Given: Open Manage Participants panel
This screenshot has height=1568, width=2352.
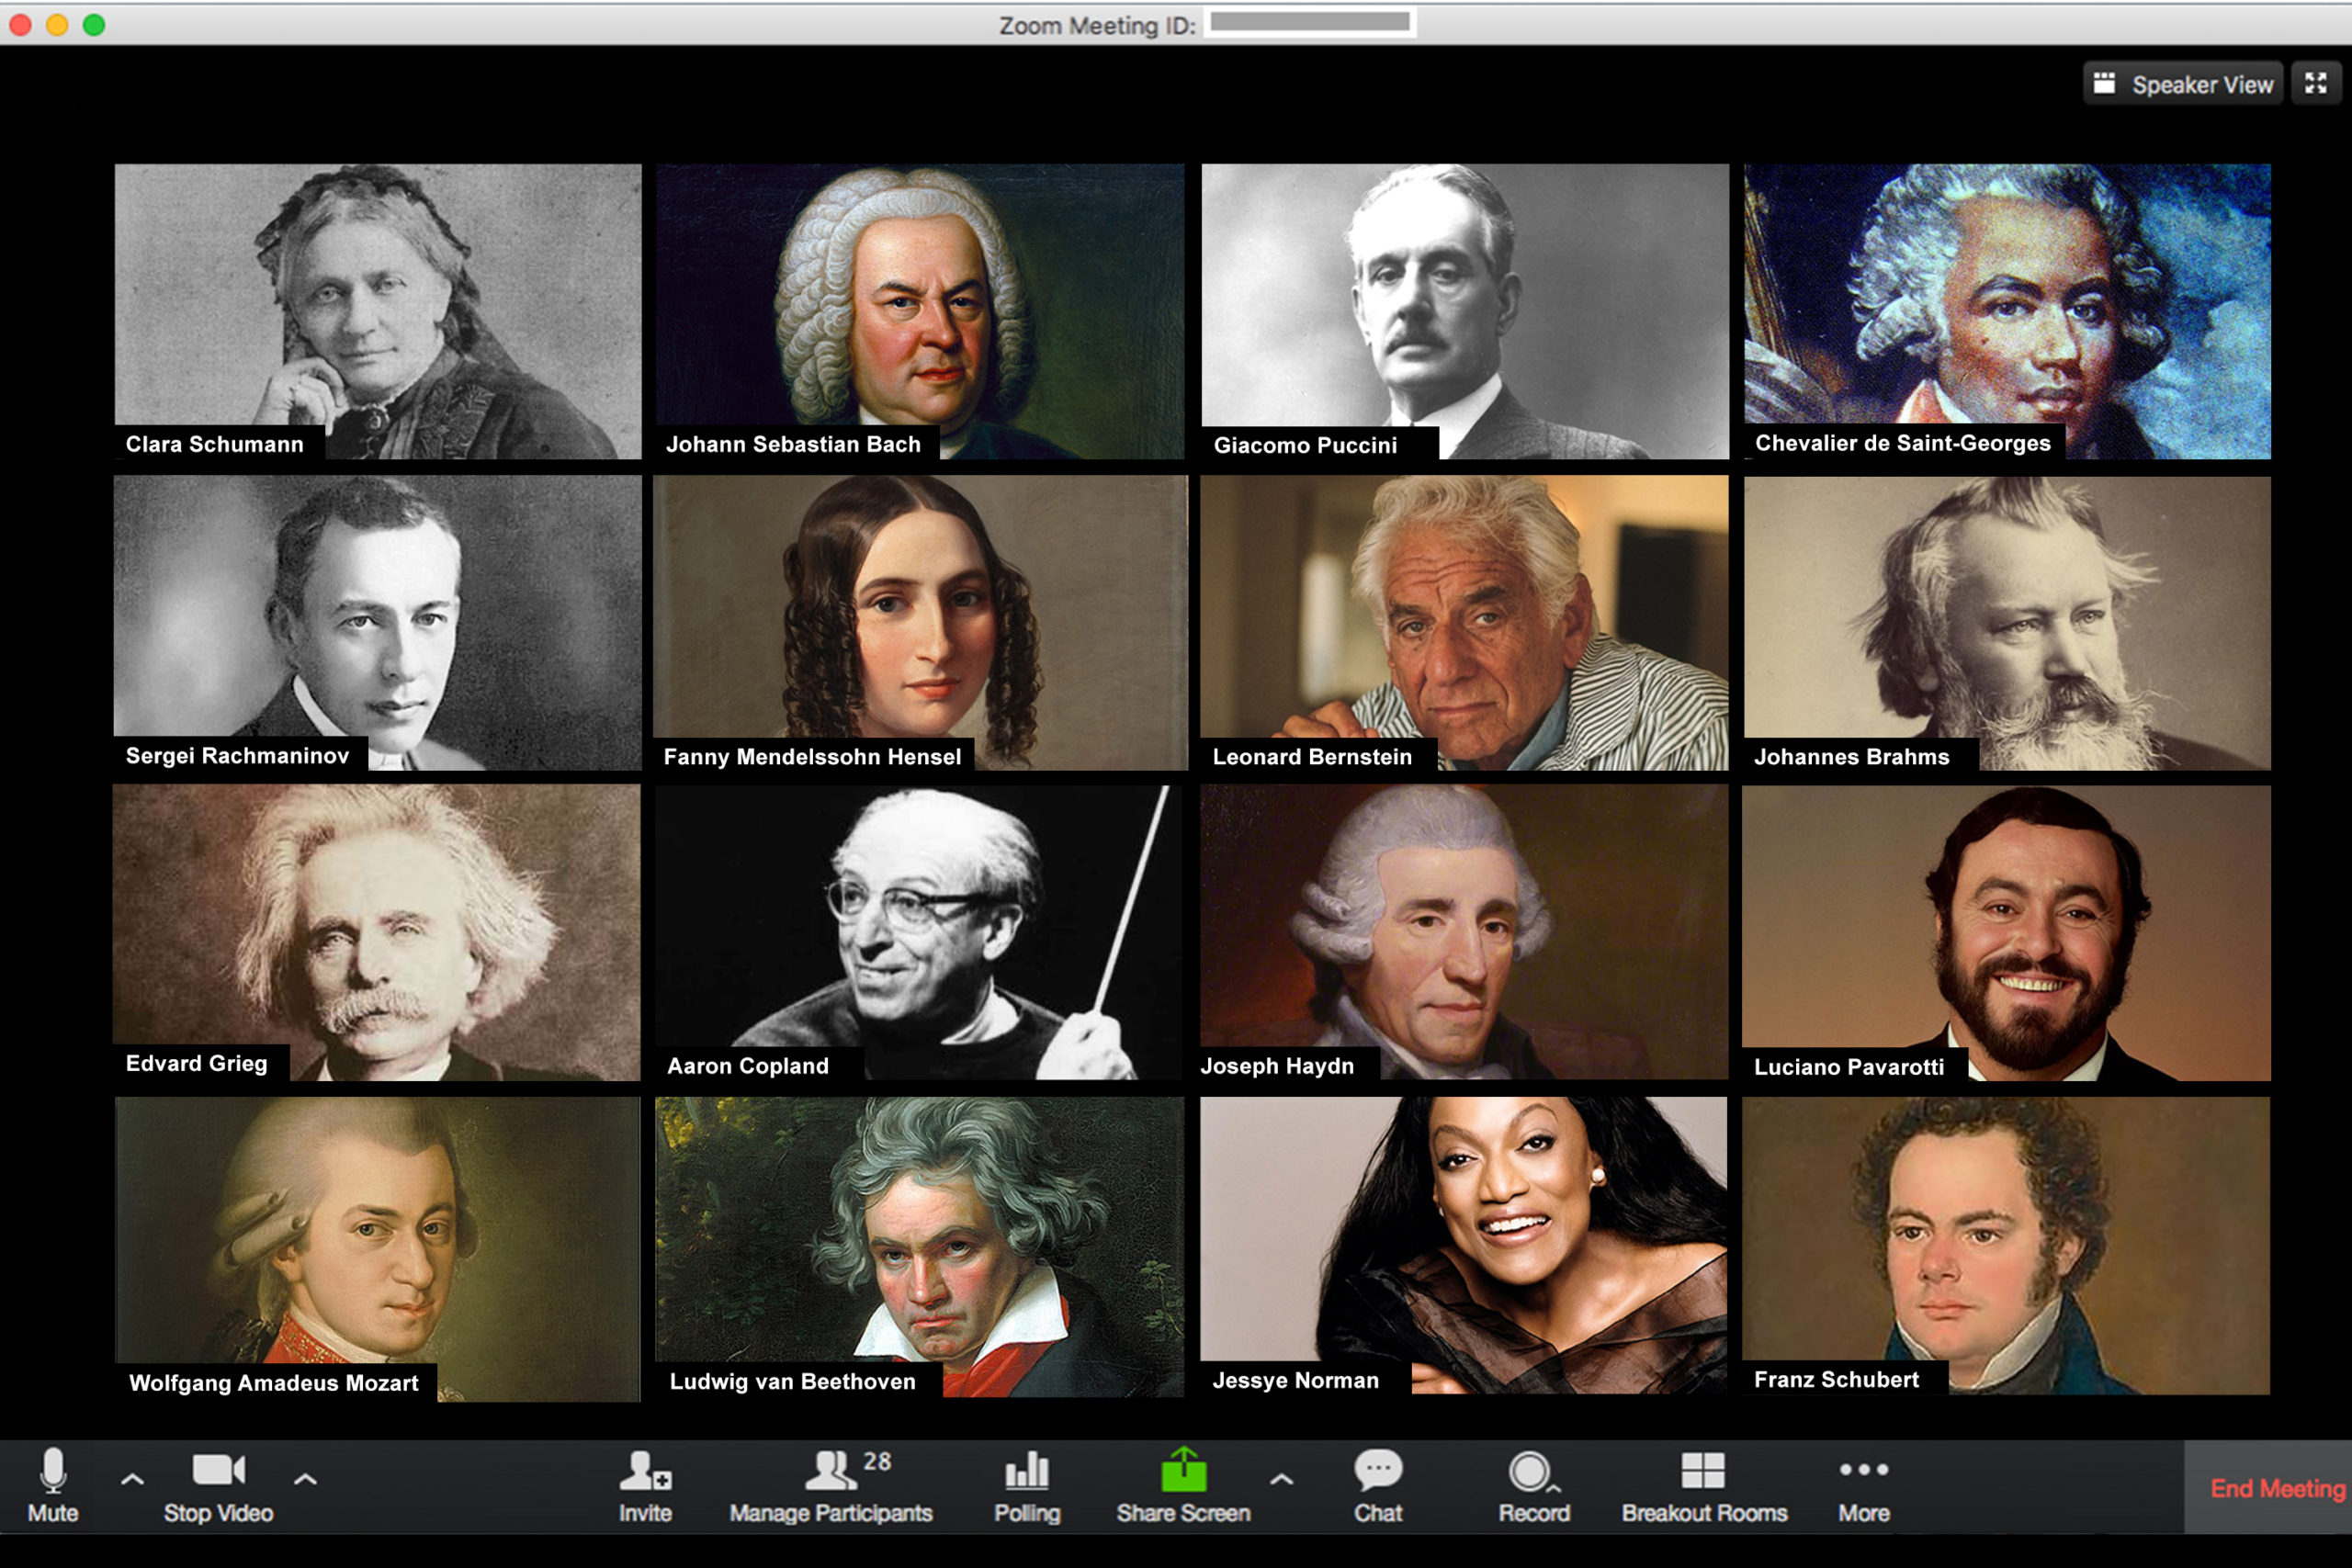Looking at the screenshot, I should click(830, 1486).
